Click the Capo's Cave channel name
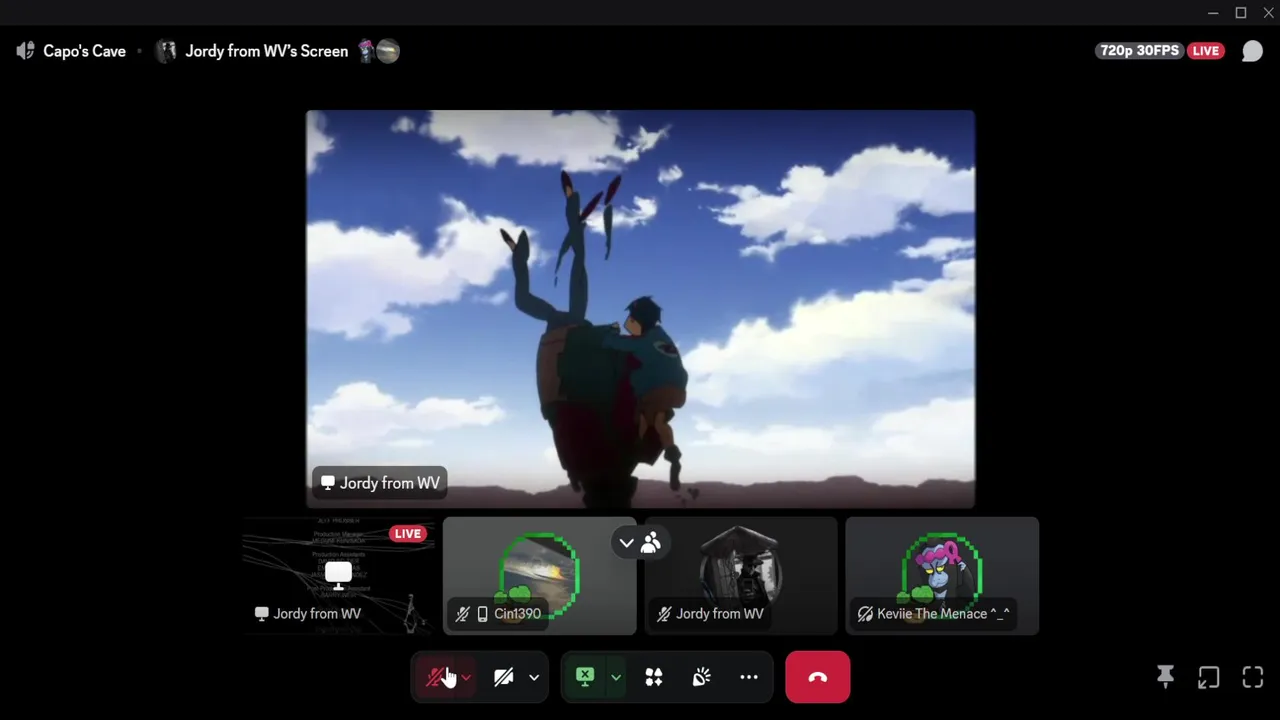Viewport: 1280px width, 720px height. [x=85, y=51]
